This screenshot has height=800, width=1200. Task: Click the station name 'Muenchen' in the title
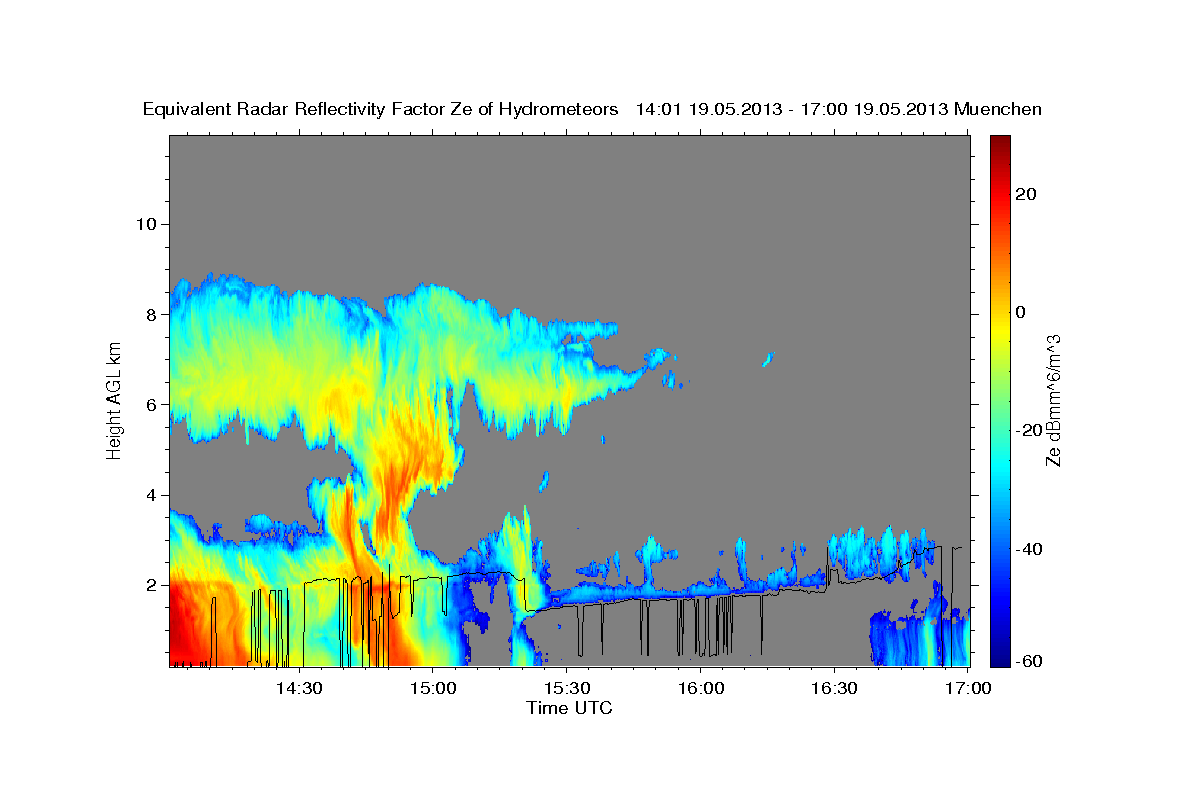(x=999, y=109)
